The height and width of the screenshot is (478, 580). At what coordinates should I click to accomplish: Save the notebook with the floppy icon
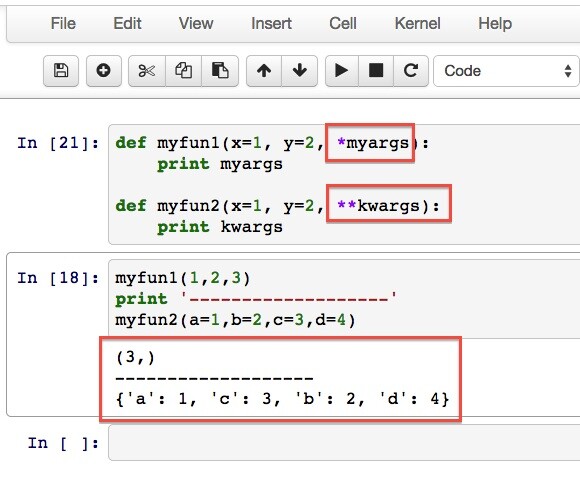pos(61,71)
